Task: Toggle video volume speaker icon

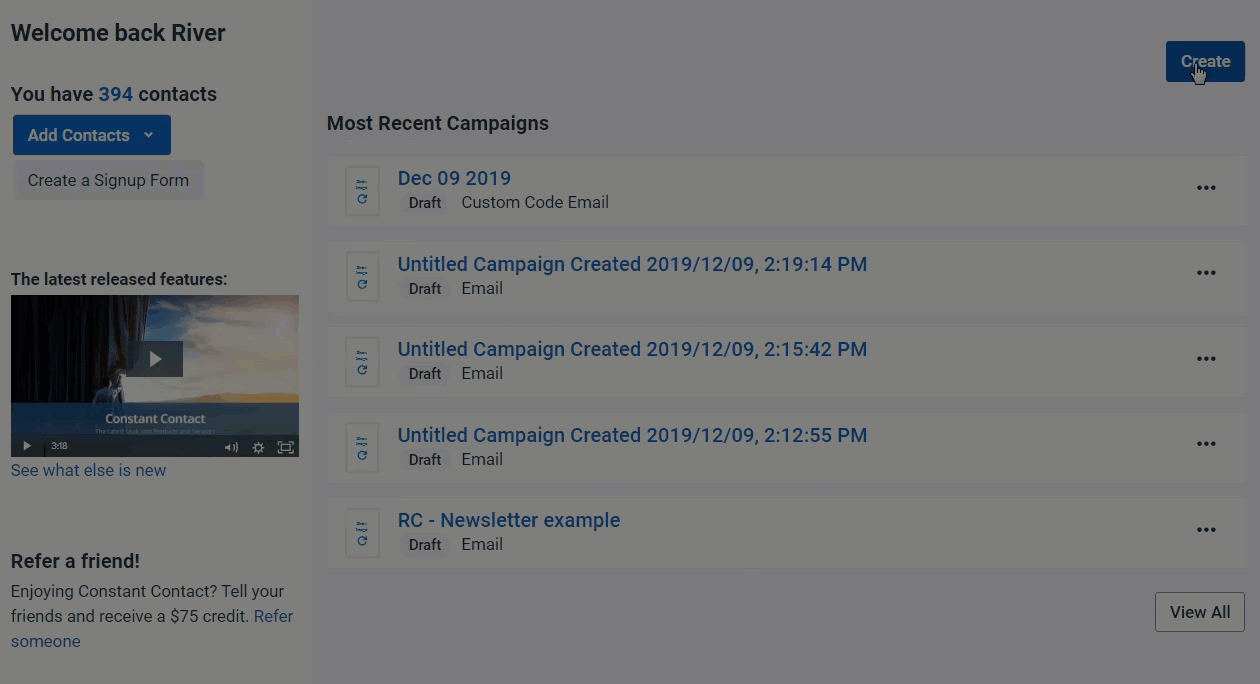Action: (x=231, y=447)
